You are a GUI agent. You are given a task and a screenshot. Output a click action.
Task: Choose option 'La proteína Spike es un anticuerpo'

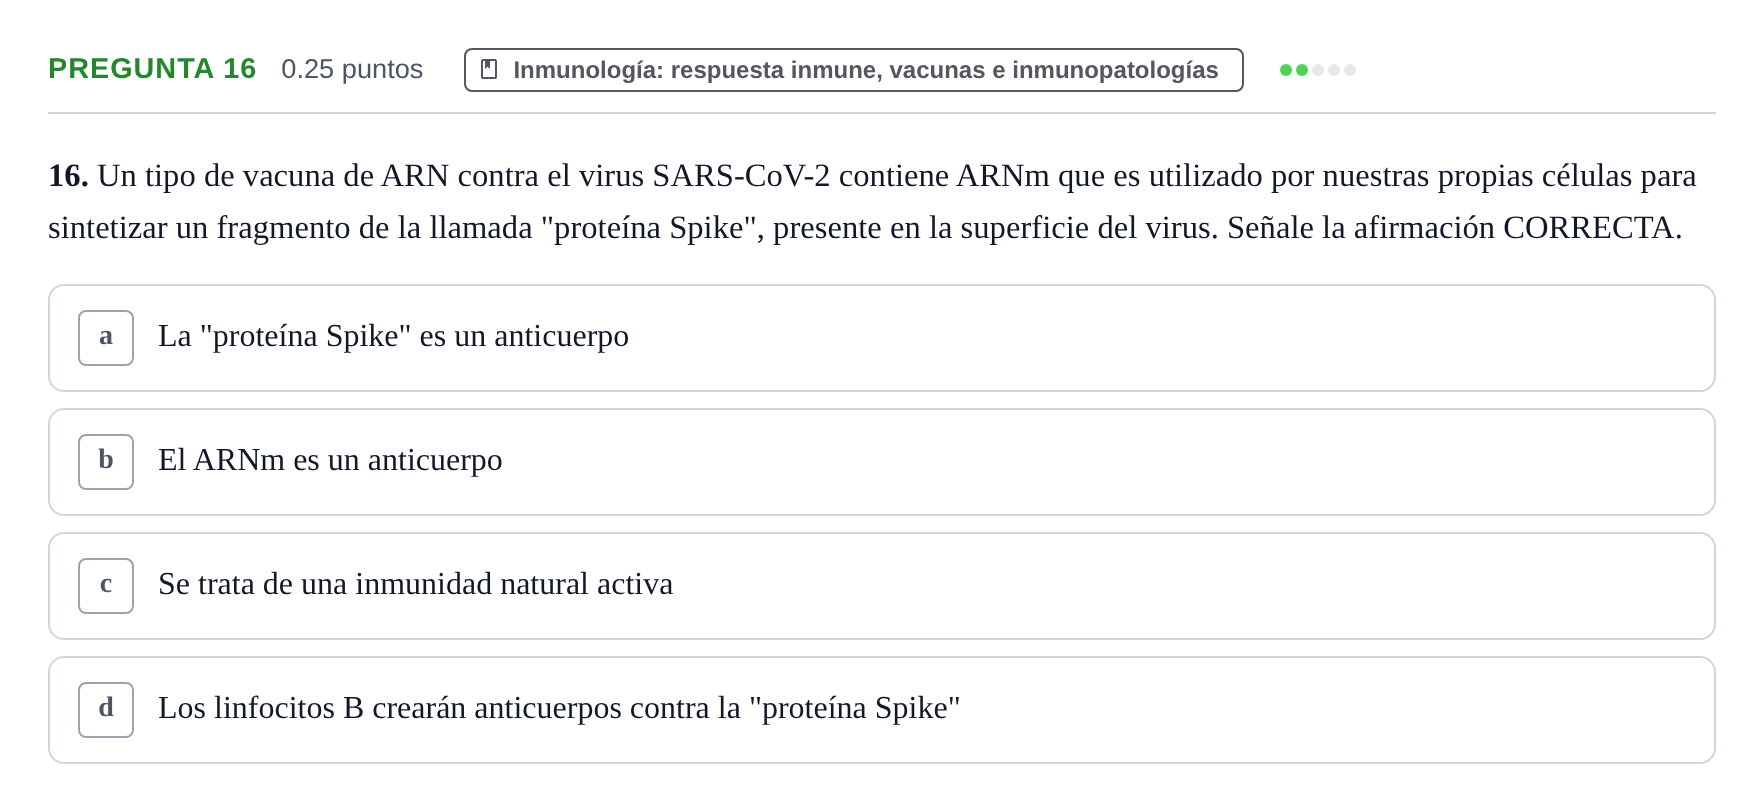tap(882, 338)
